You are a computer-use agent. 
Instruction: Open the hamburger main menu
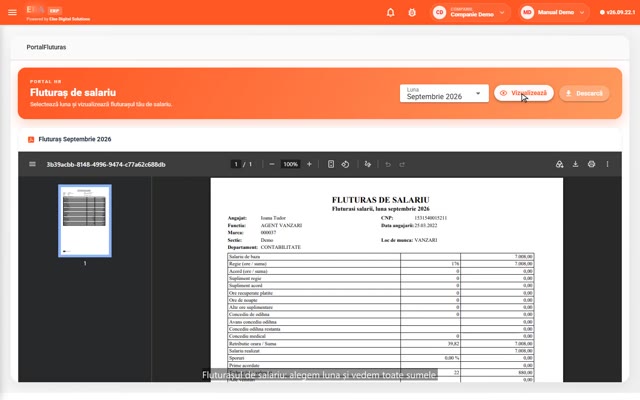pyautogui.click(x=12, y=12)
